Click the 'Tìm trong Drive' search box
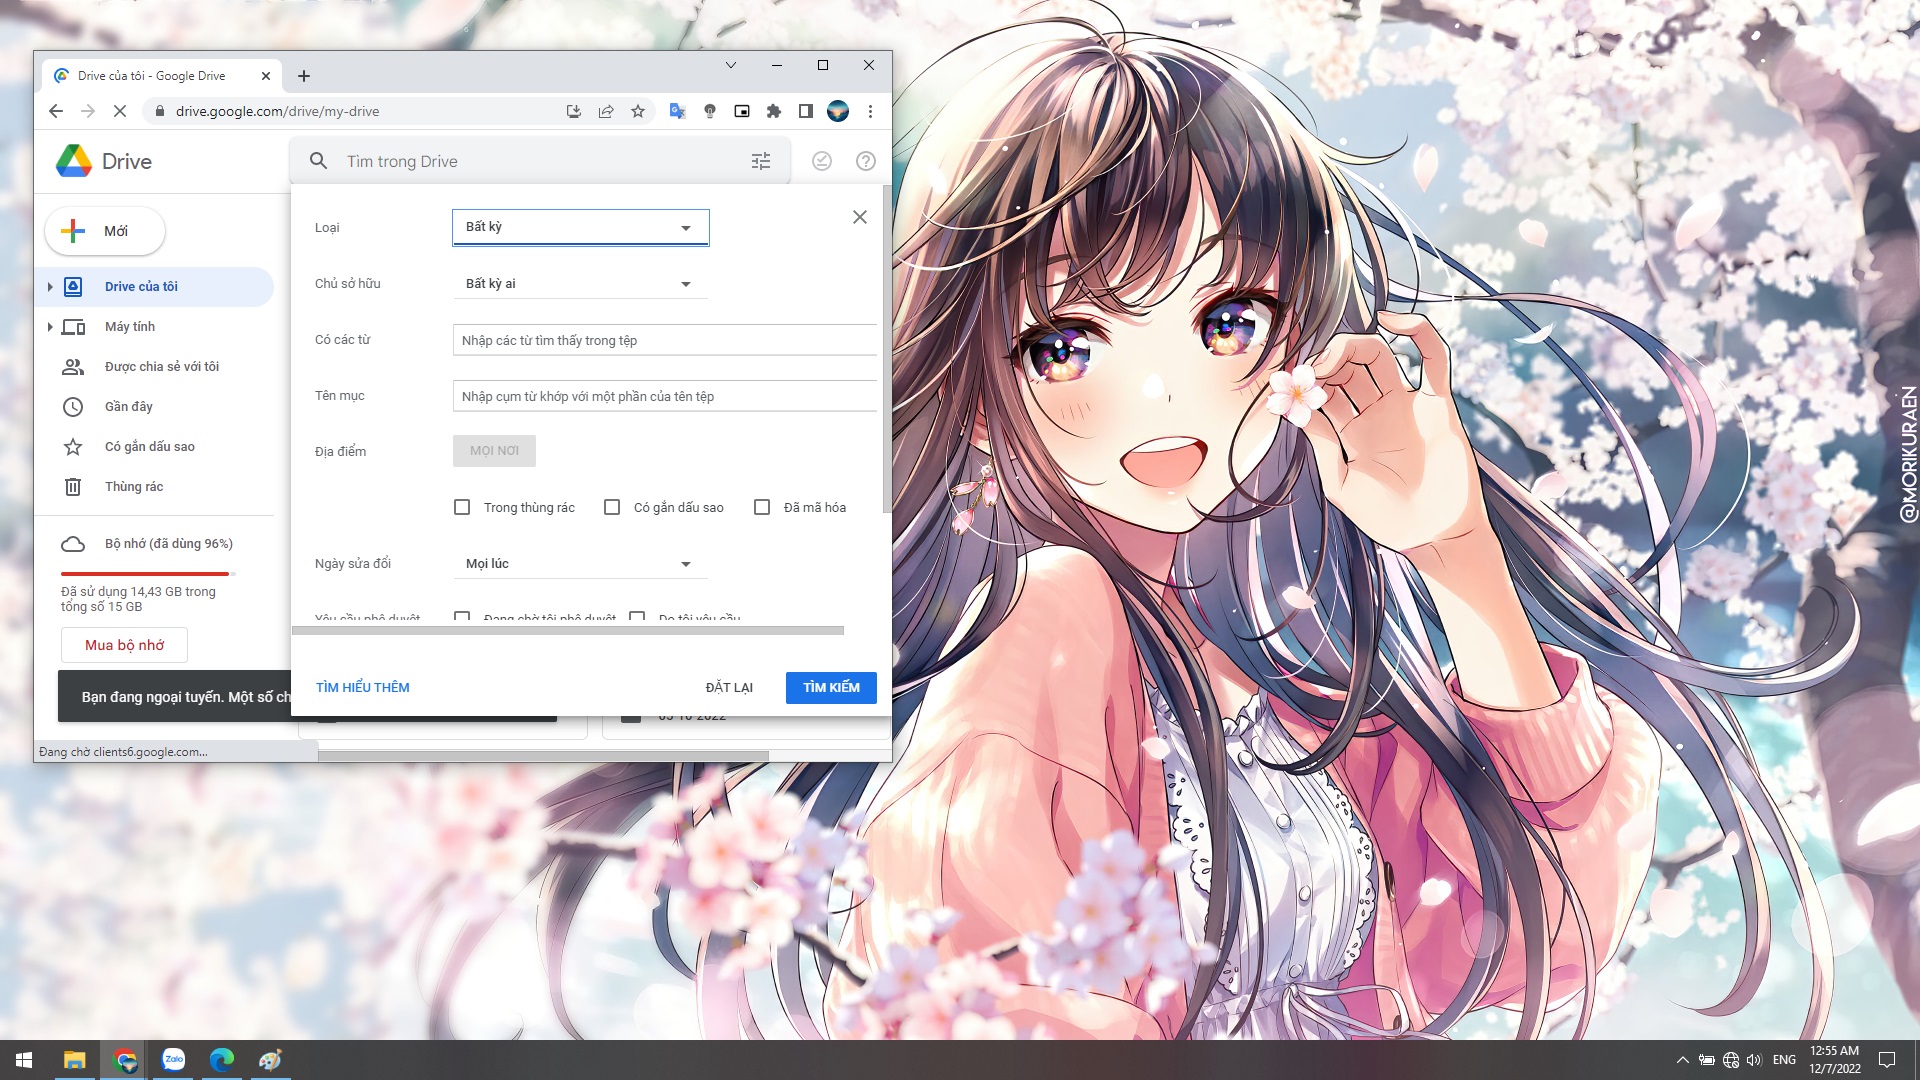This screenshot has width=1920, height=1080. coord(540,161)
